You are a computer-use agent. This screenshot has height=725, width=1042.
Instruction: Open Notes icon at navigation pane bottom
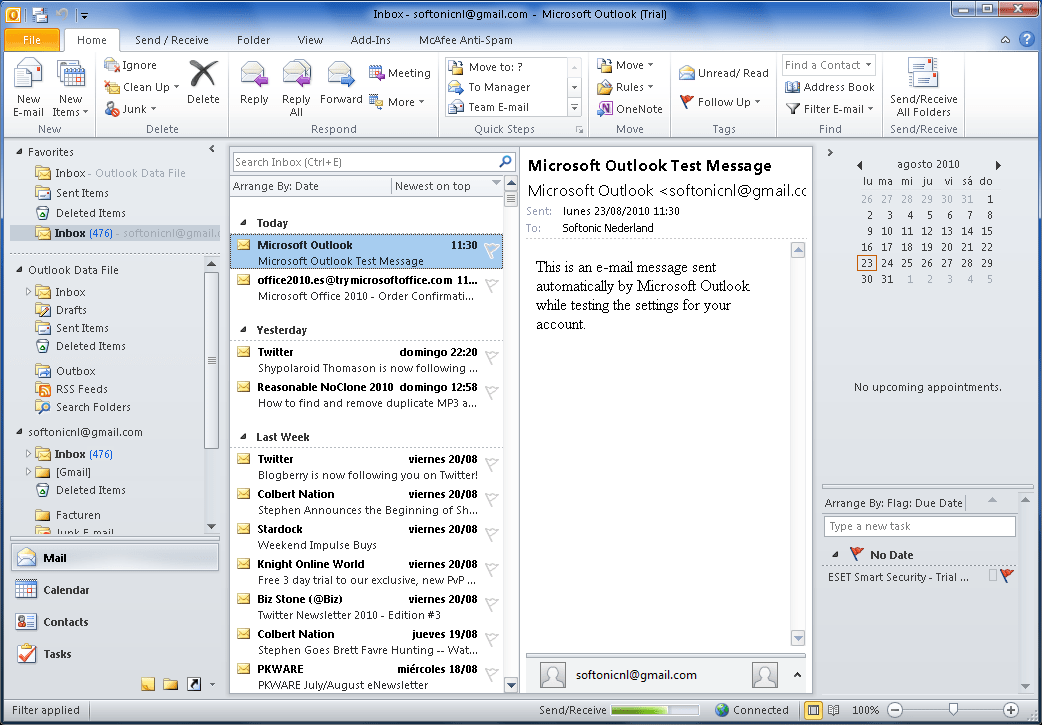click(148, 684)
